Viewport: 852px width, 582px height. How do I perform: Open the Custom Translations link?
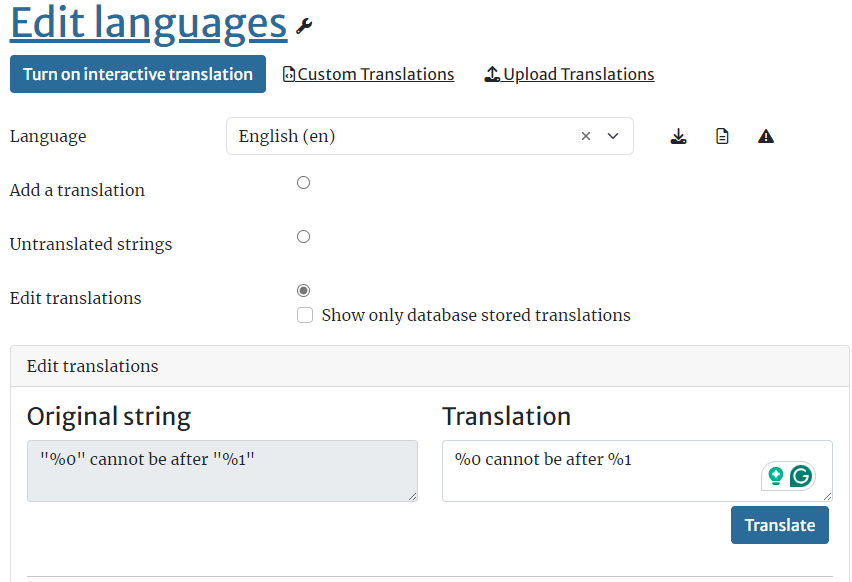[368, 74]
